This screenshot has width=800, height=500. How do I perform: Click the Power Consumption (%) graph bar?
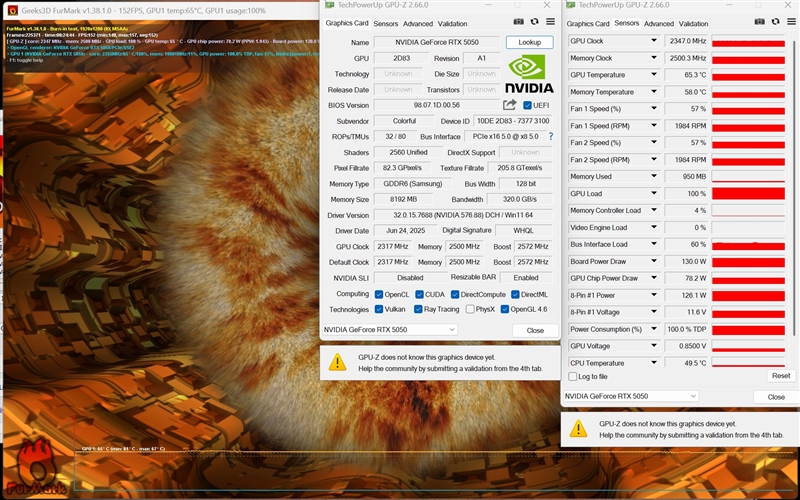(x=748, y=329)
